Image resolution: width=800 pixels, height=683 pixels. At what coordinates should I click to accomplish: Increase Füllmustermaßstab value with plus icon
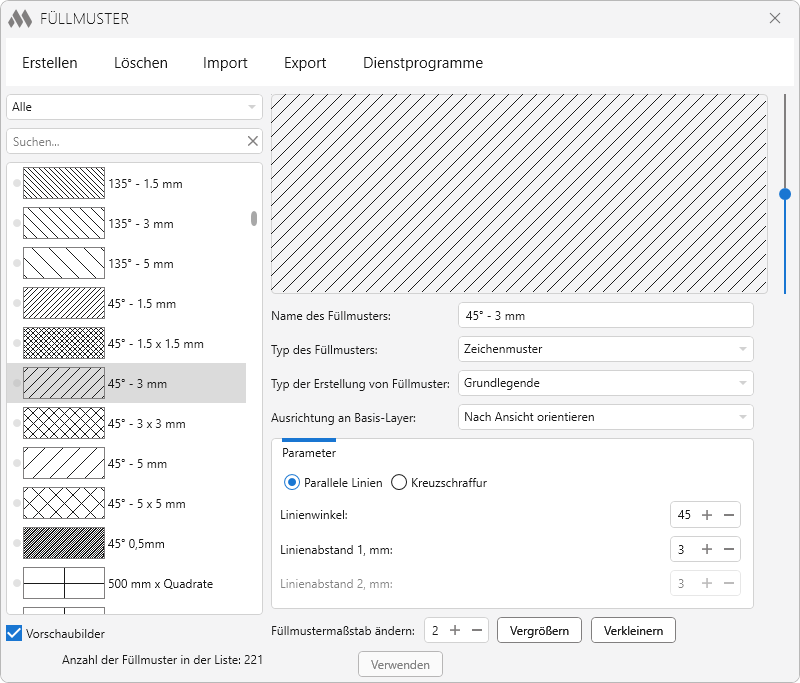[x=455, y=630]
